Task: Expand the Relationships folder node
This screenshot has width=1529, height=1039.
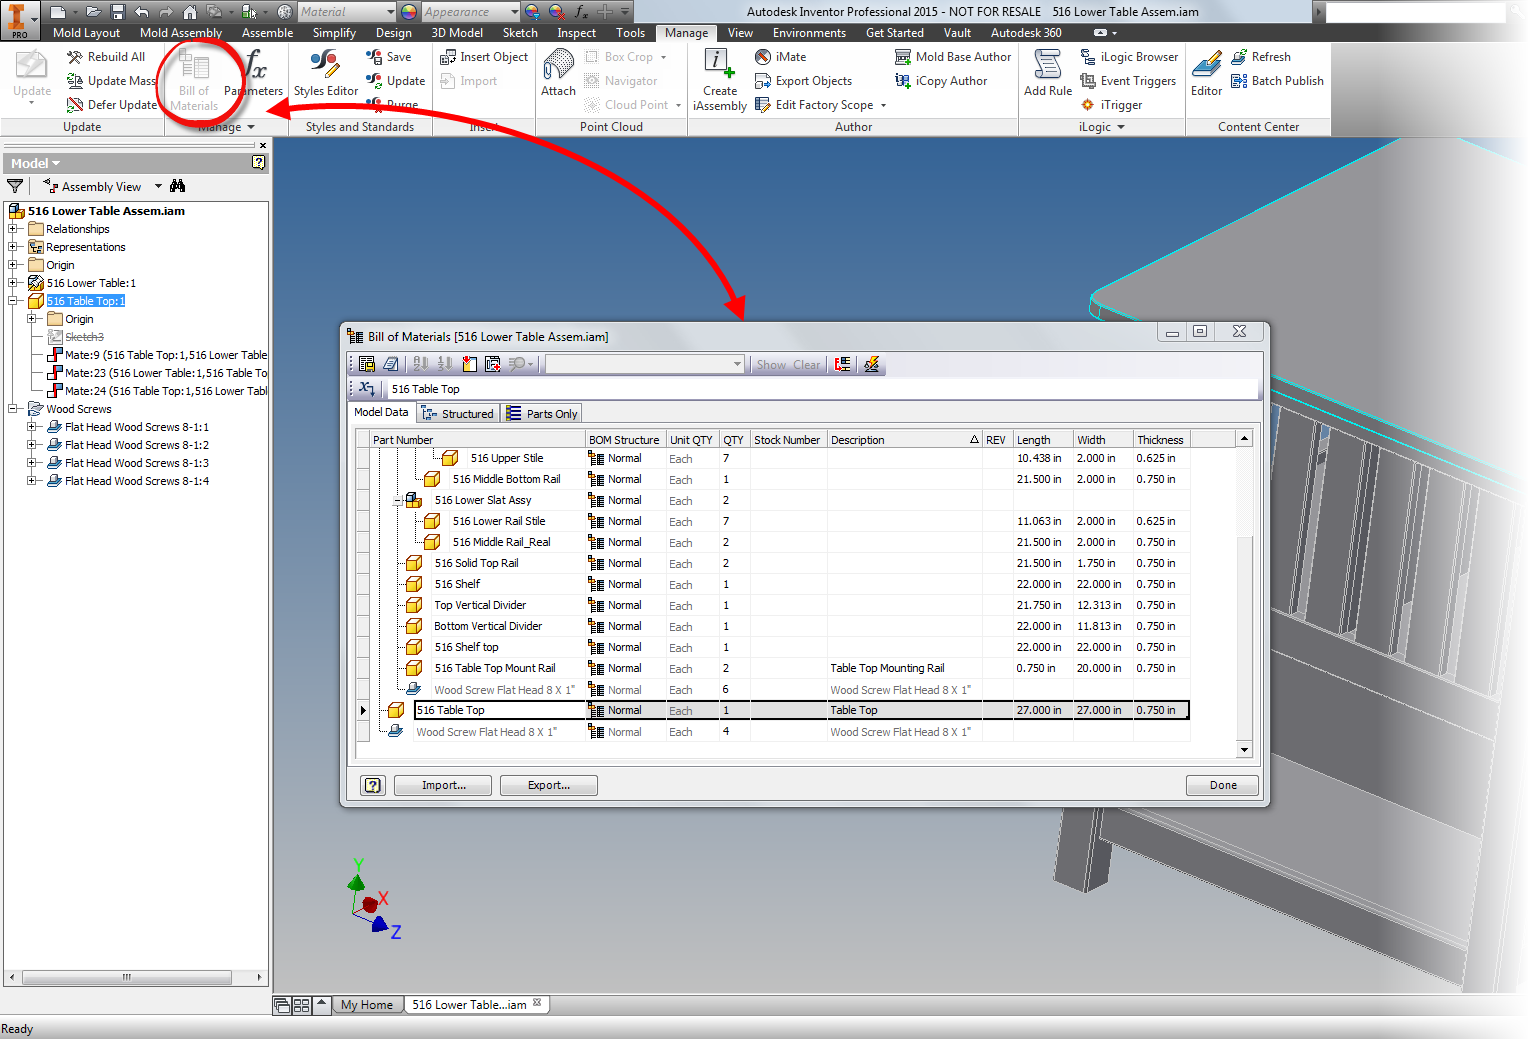Action: point(13,229)
